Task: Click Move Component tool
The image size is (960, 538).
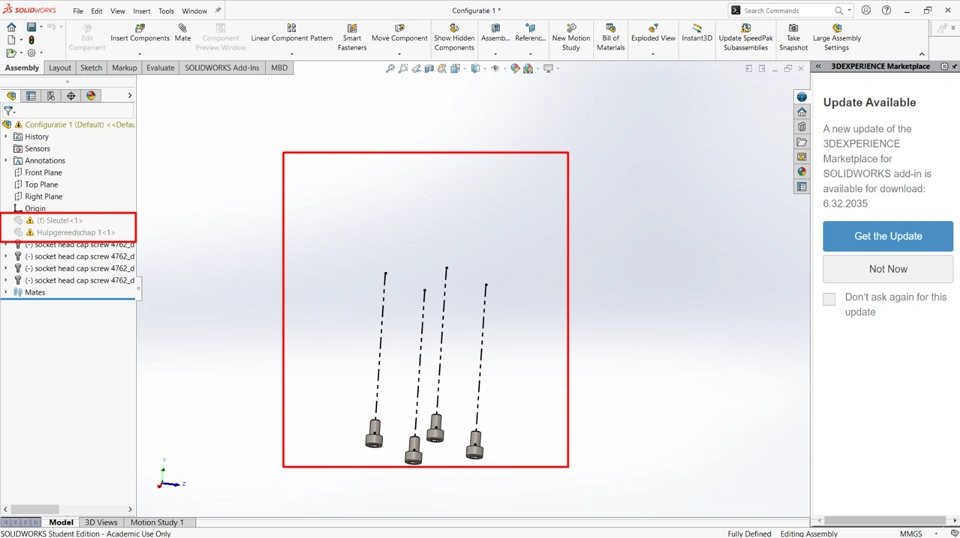Action: pyautogui.click(x=399, y=33)
